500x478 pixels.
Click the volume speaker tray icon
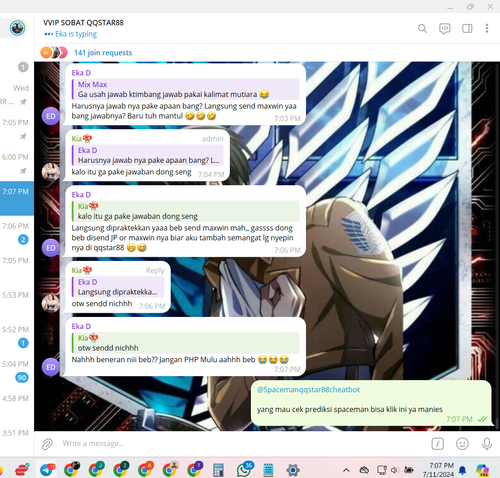395,470
